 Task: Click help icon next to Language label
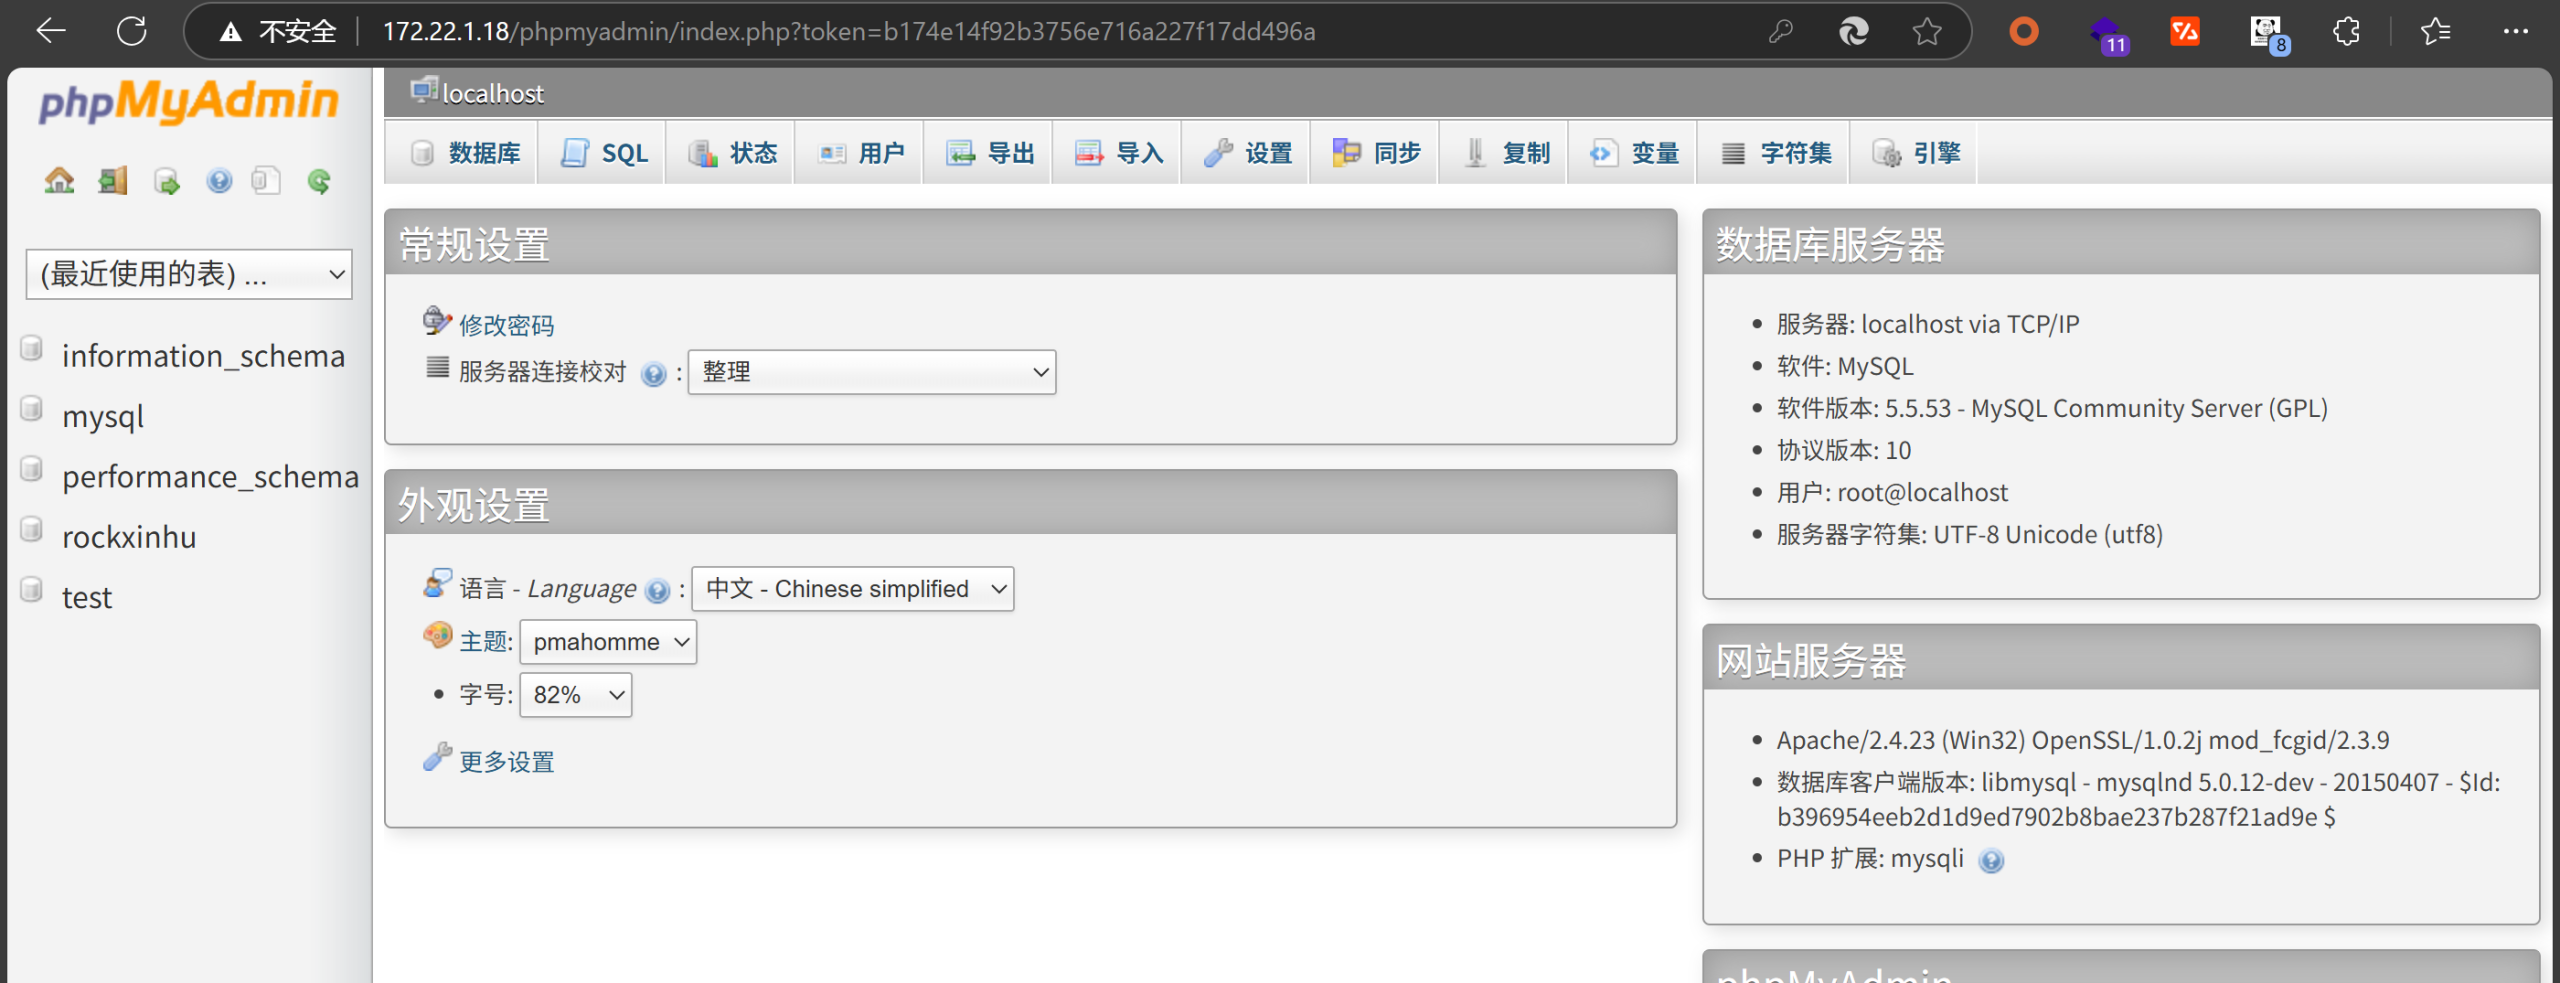pyautogui.click(x=657, y=591)
